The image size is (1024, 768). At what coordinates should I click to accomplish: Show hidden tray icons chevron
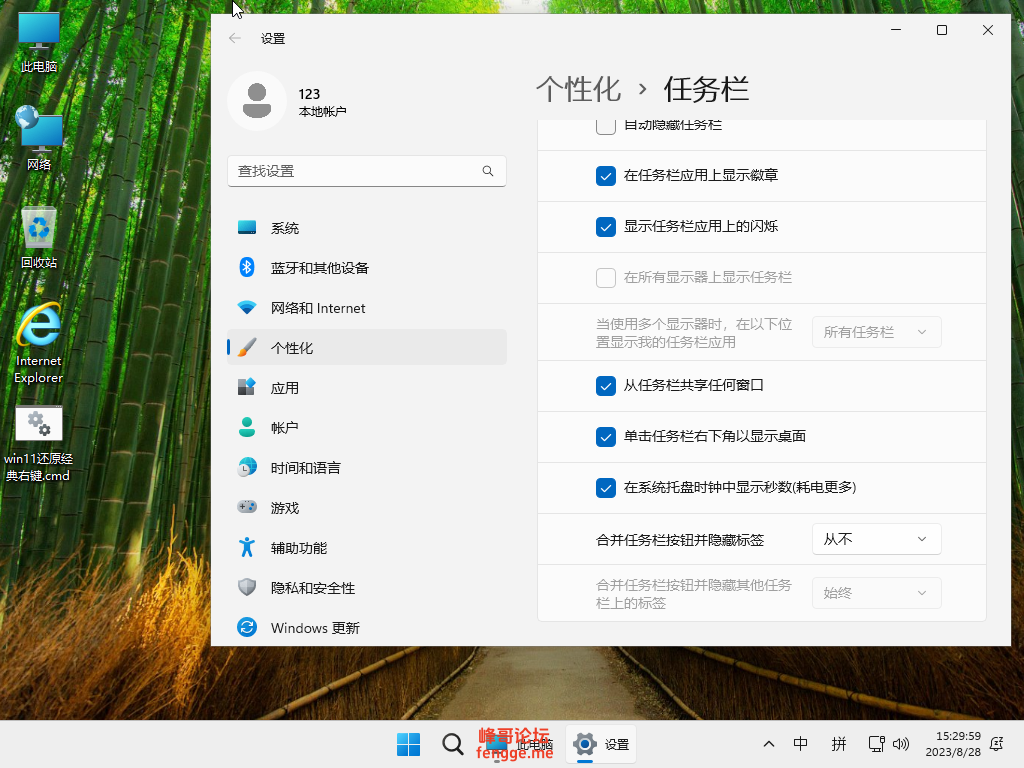click(769, 744)
